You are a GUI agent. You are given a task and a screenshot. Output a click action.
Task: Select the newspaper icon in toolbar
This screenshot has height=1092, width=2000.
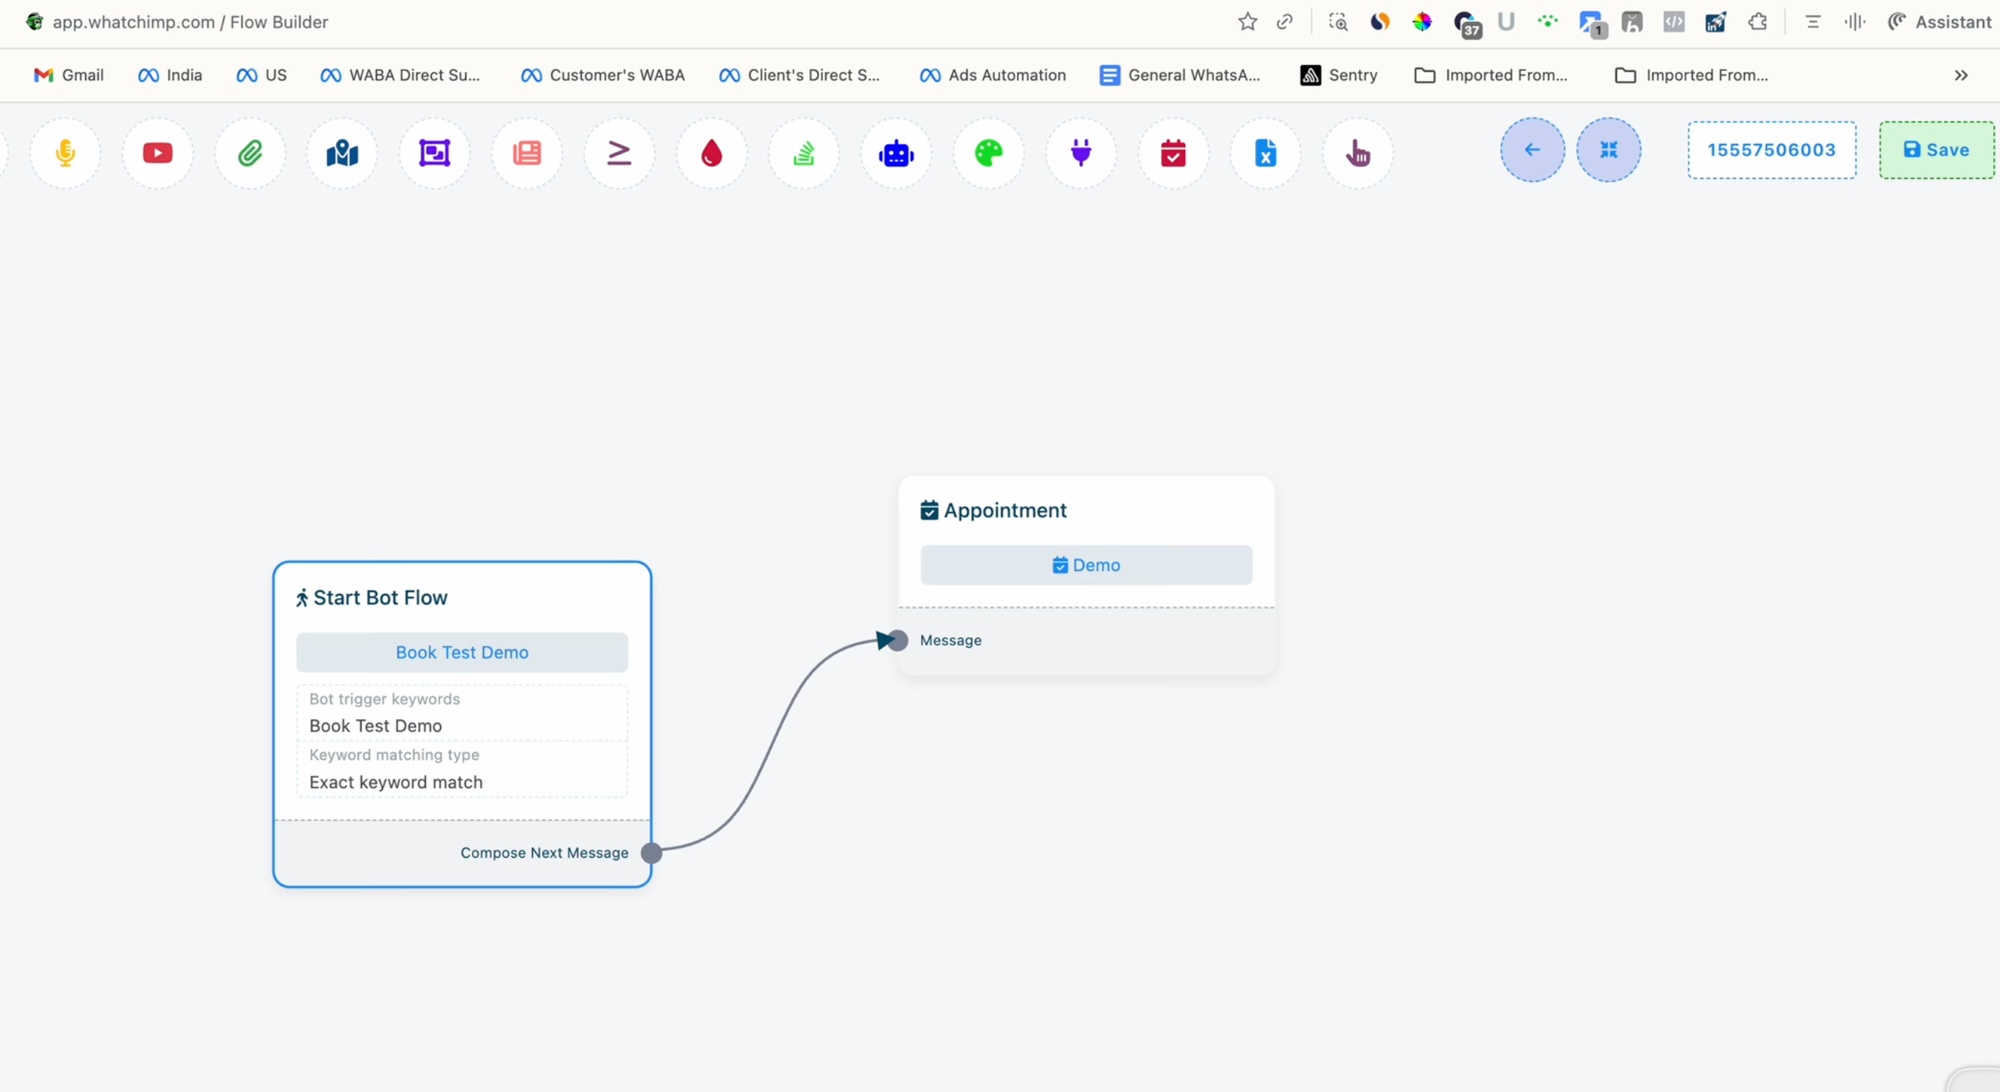pyautogui.click(x=527, y=153)
